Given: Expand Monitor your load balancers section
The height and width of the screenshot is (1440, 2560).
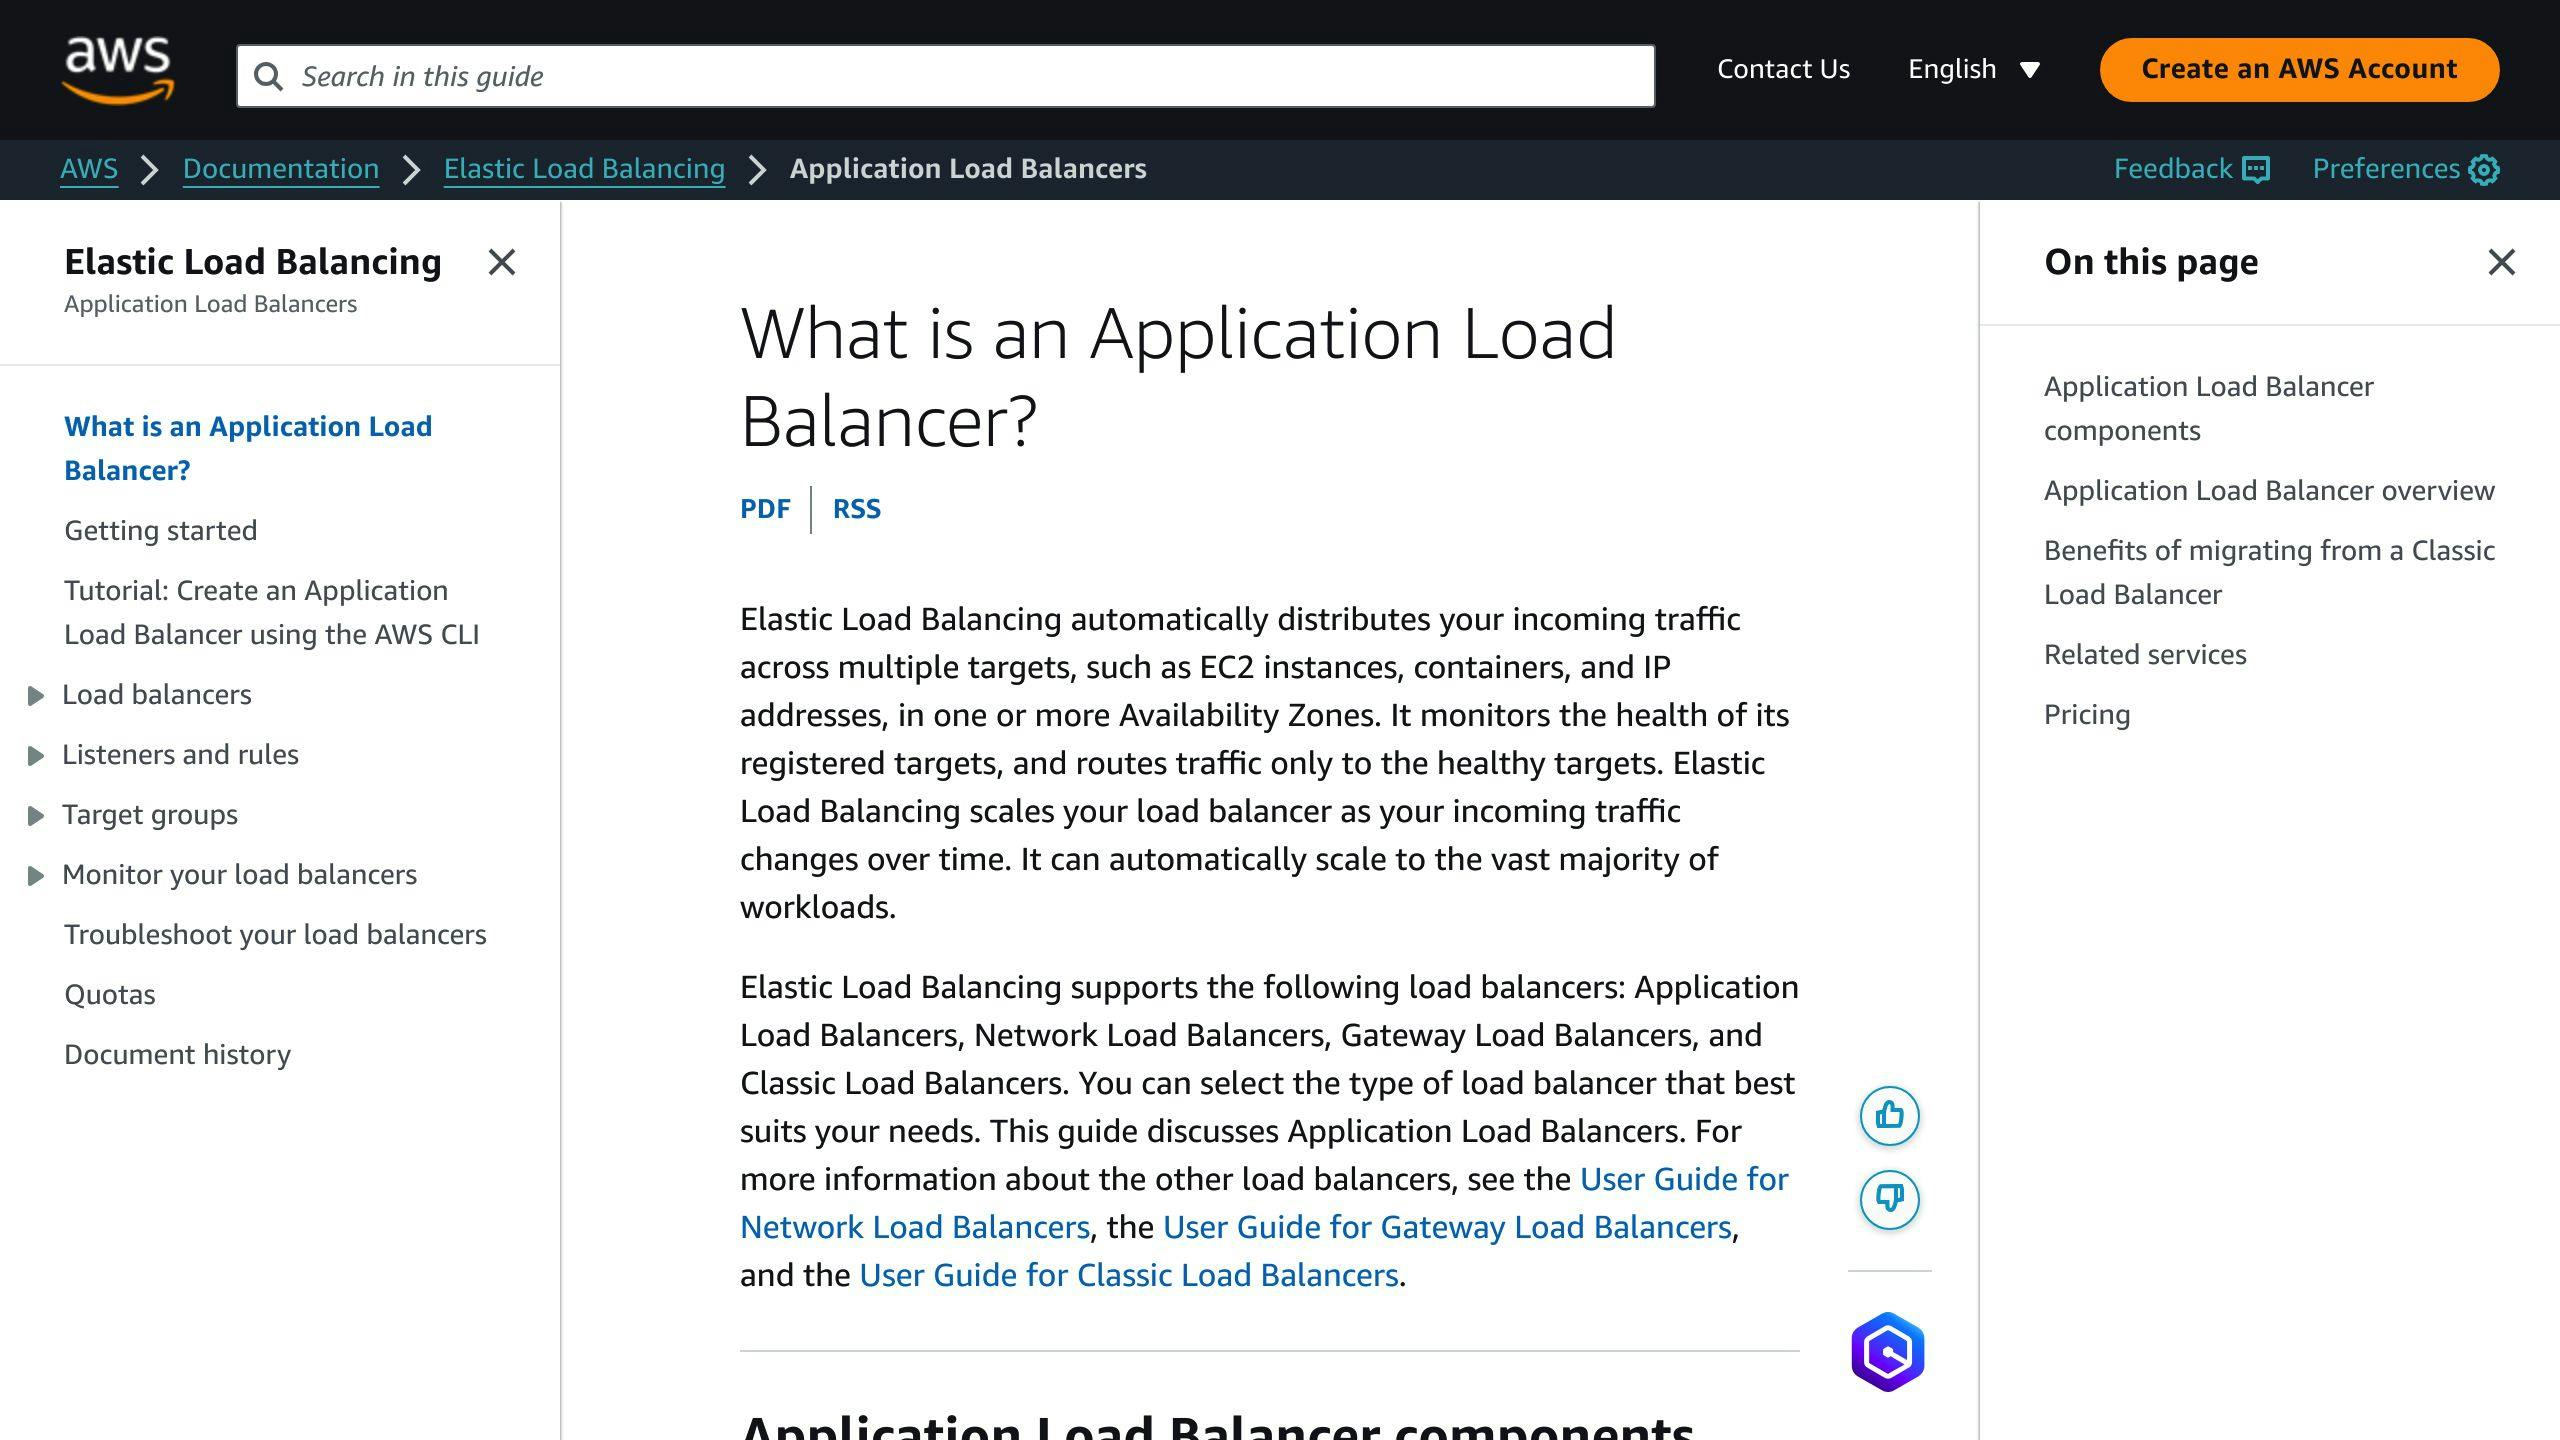Looking at the screenshot, I should click(35, 875).
